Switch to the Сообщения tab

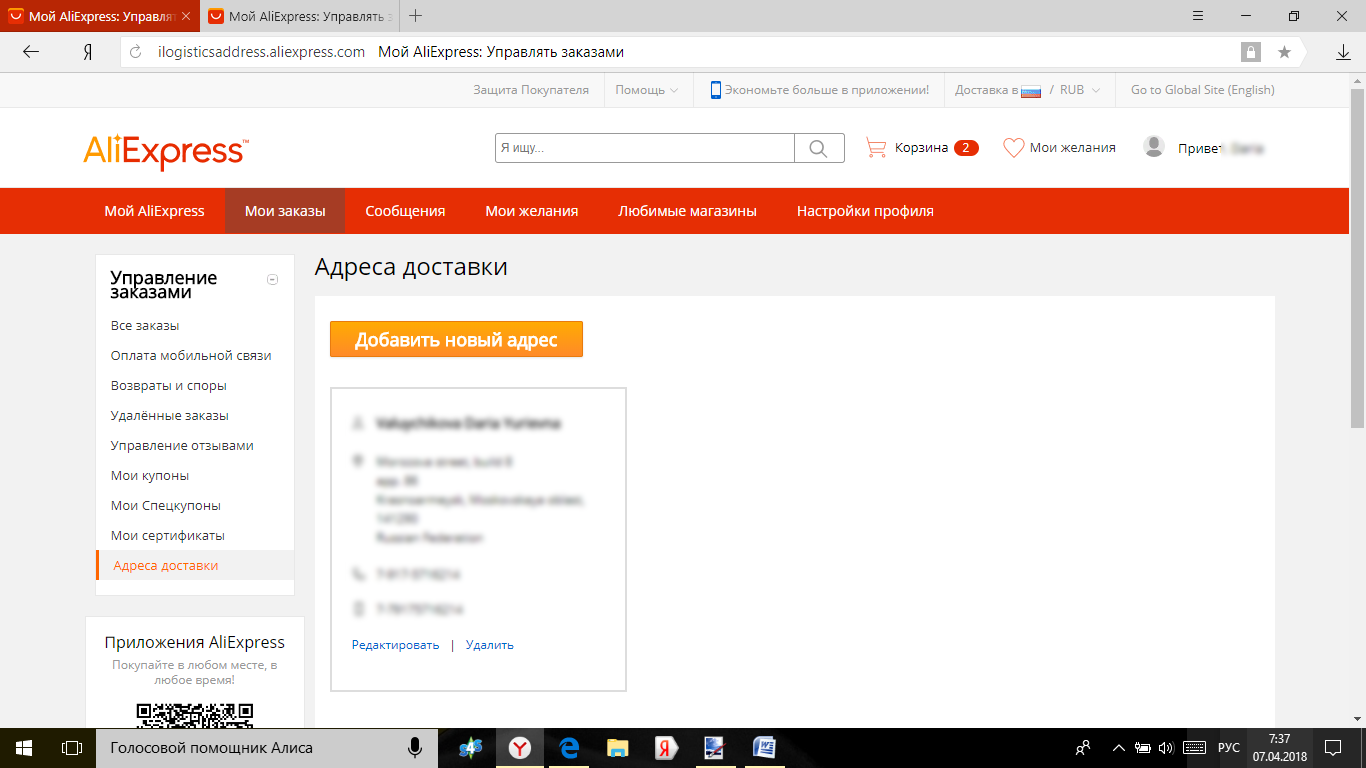405,211
